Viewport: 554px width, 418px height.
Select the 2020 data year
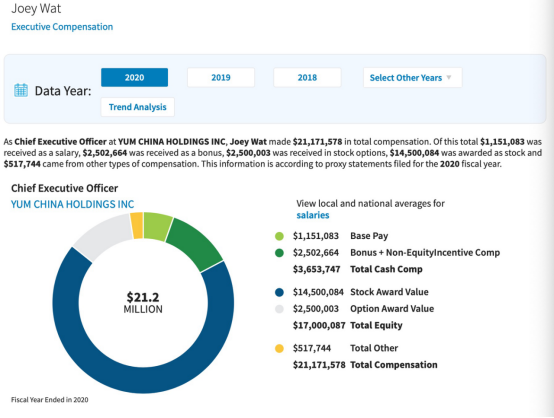click(x=134, y=77)
